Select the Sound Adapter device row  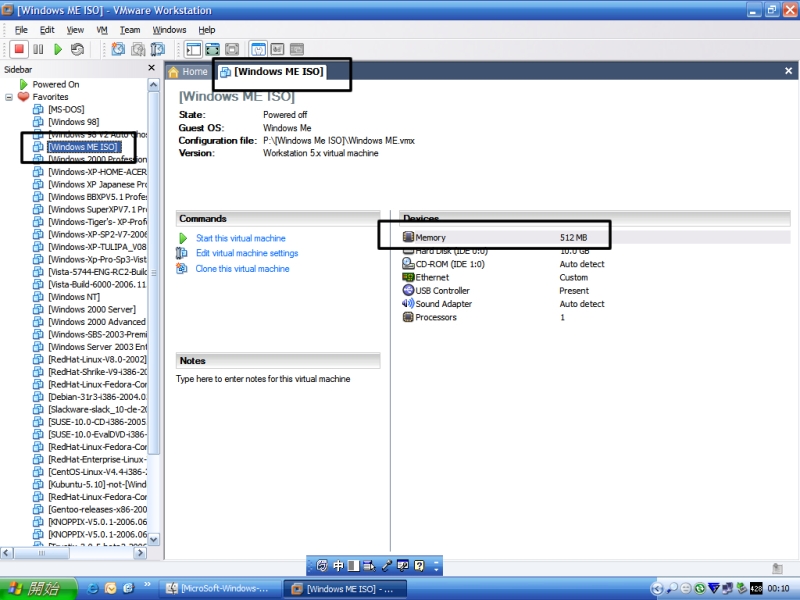(x=595, y=304)
